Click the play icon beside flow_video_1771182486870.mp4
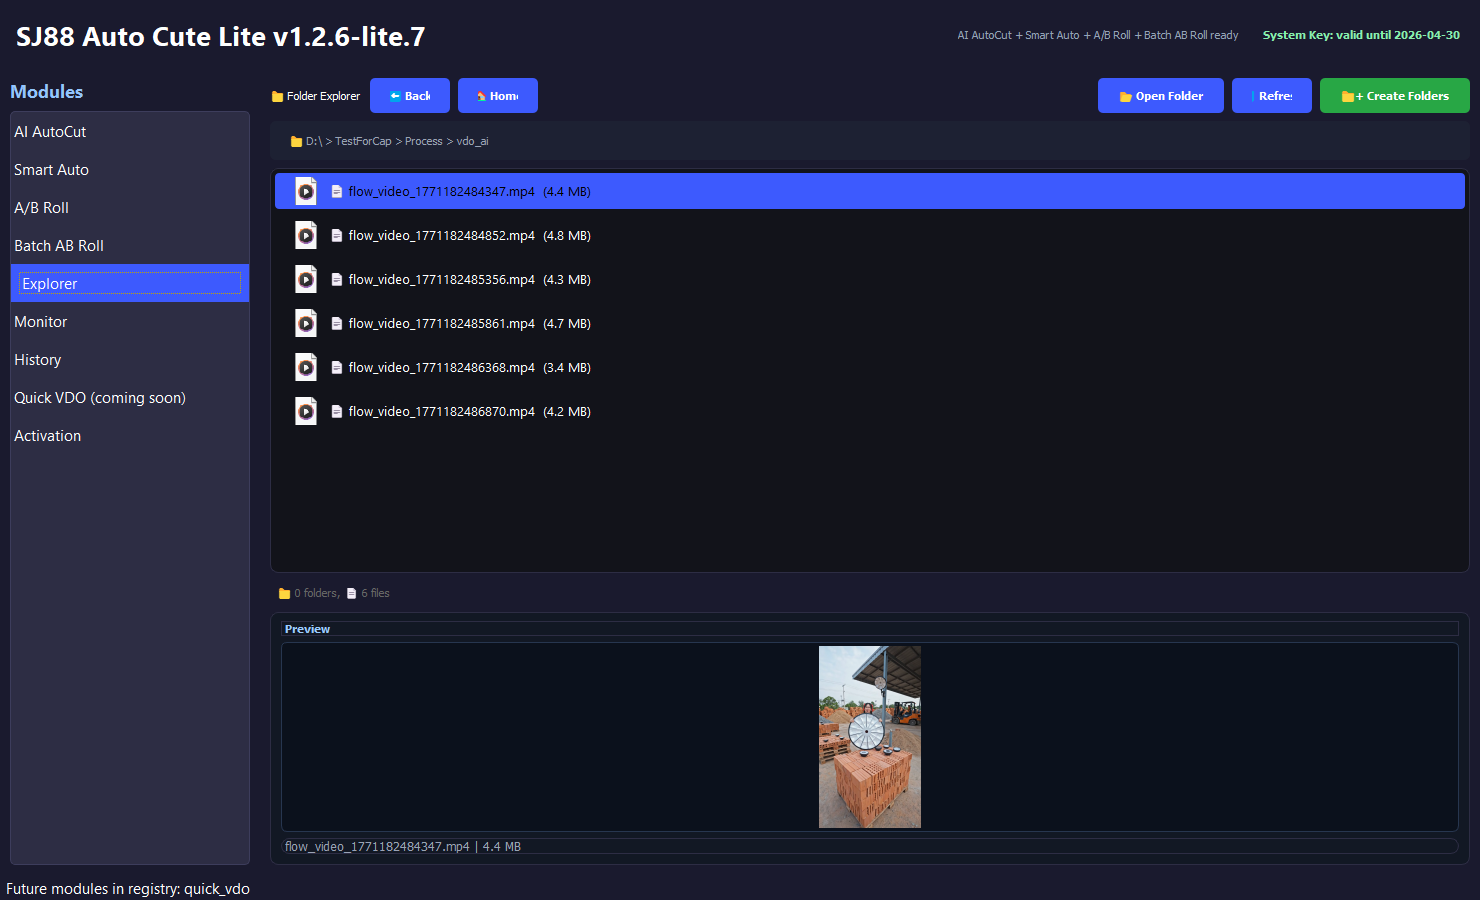The width and height of the screenshot is (1480, 900). click(x=305, y=411)
